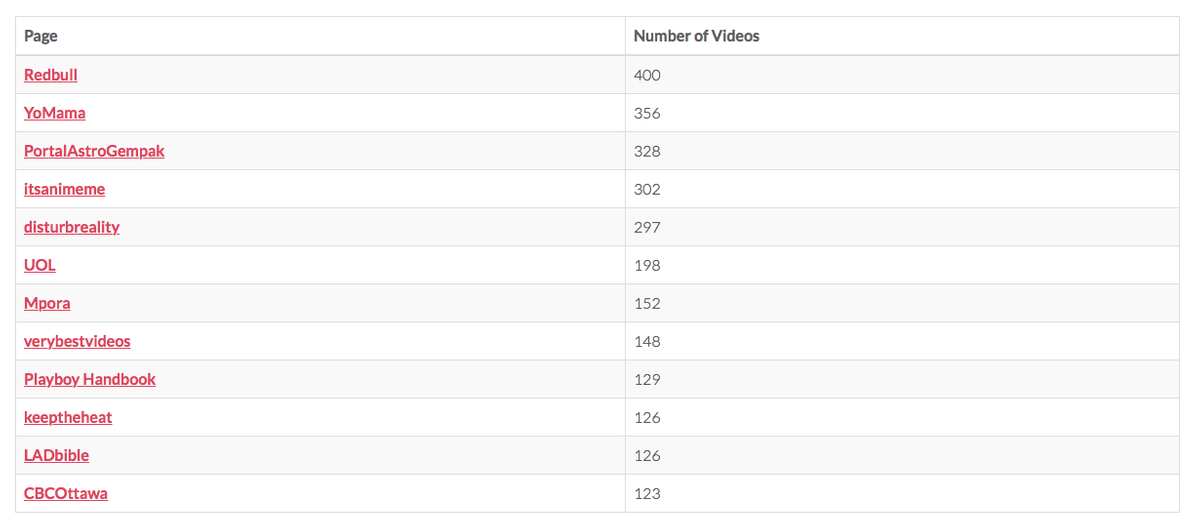Click the PortalAstroGempak link
The image size is (1200, 530).
click(94, 151)
